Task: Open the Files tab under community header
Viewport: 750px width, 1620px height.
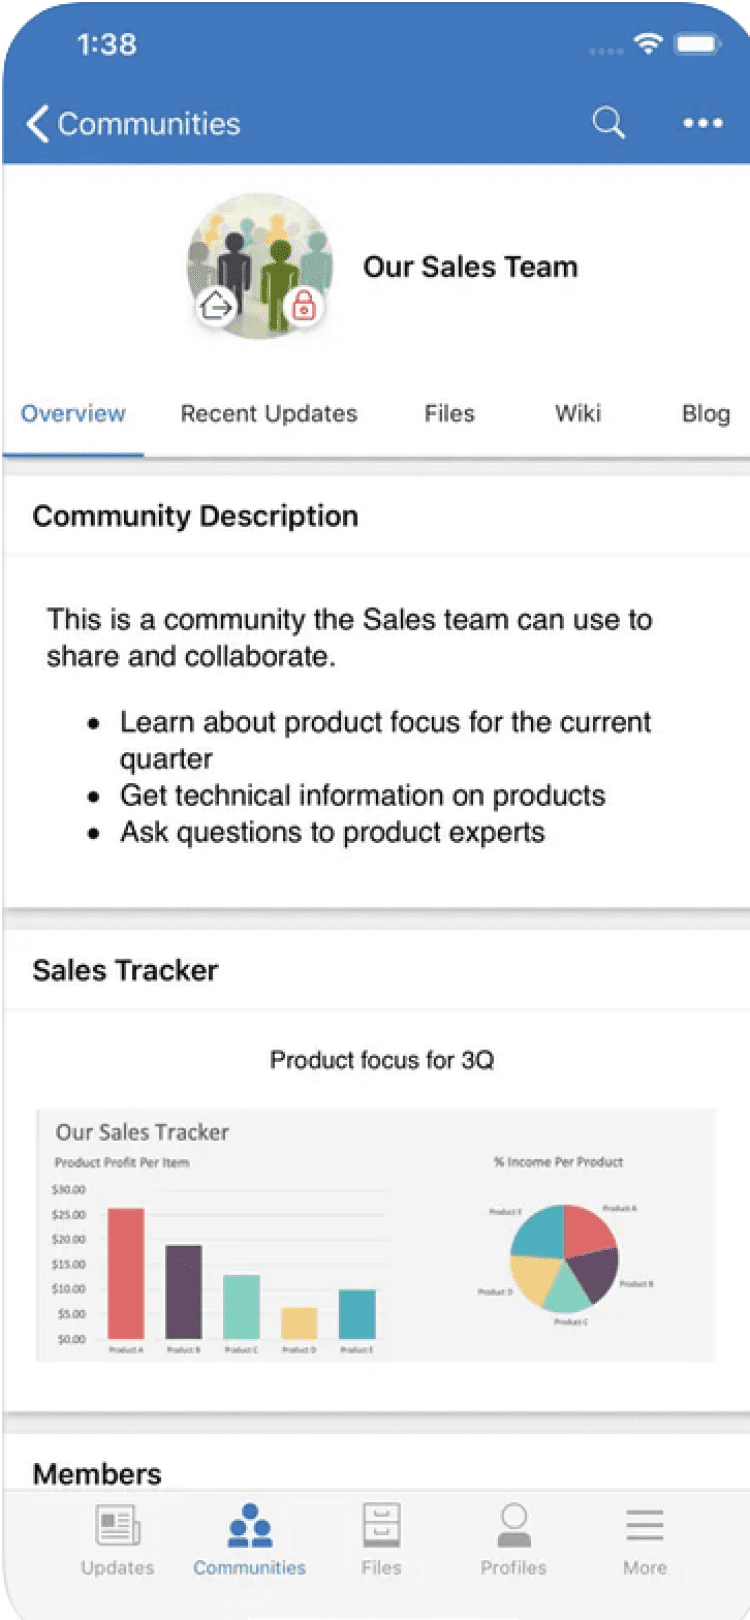Action: [449, 414]
